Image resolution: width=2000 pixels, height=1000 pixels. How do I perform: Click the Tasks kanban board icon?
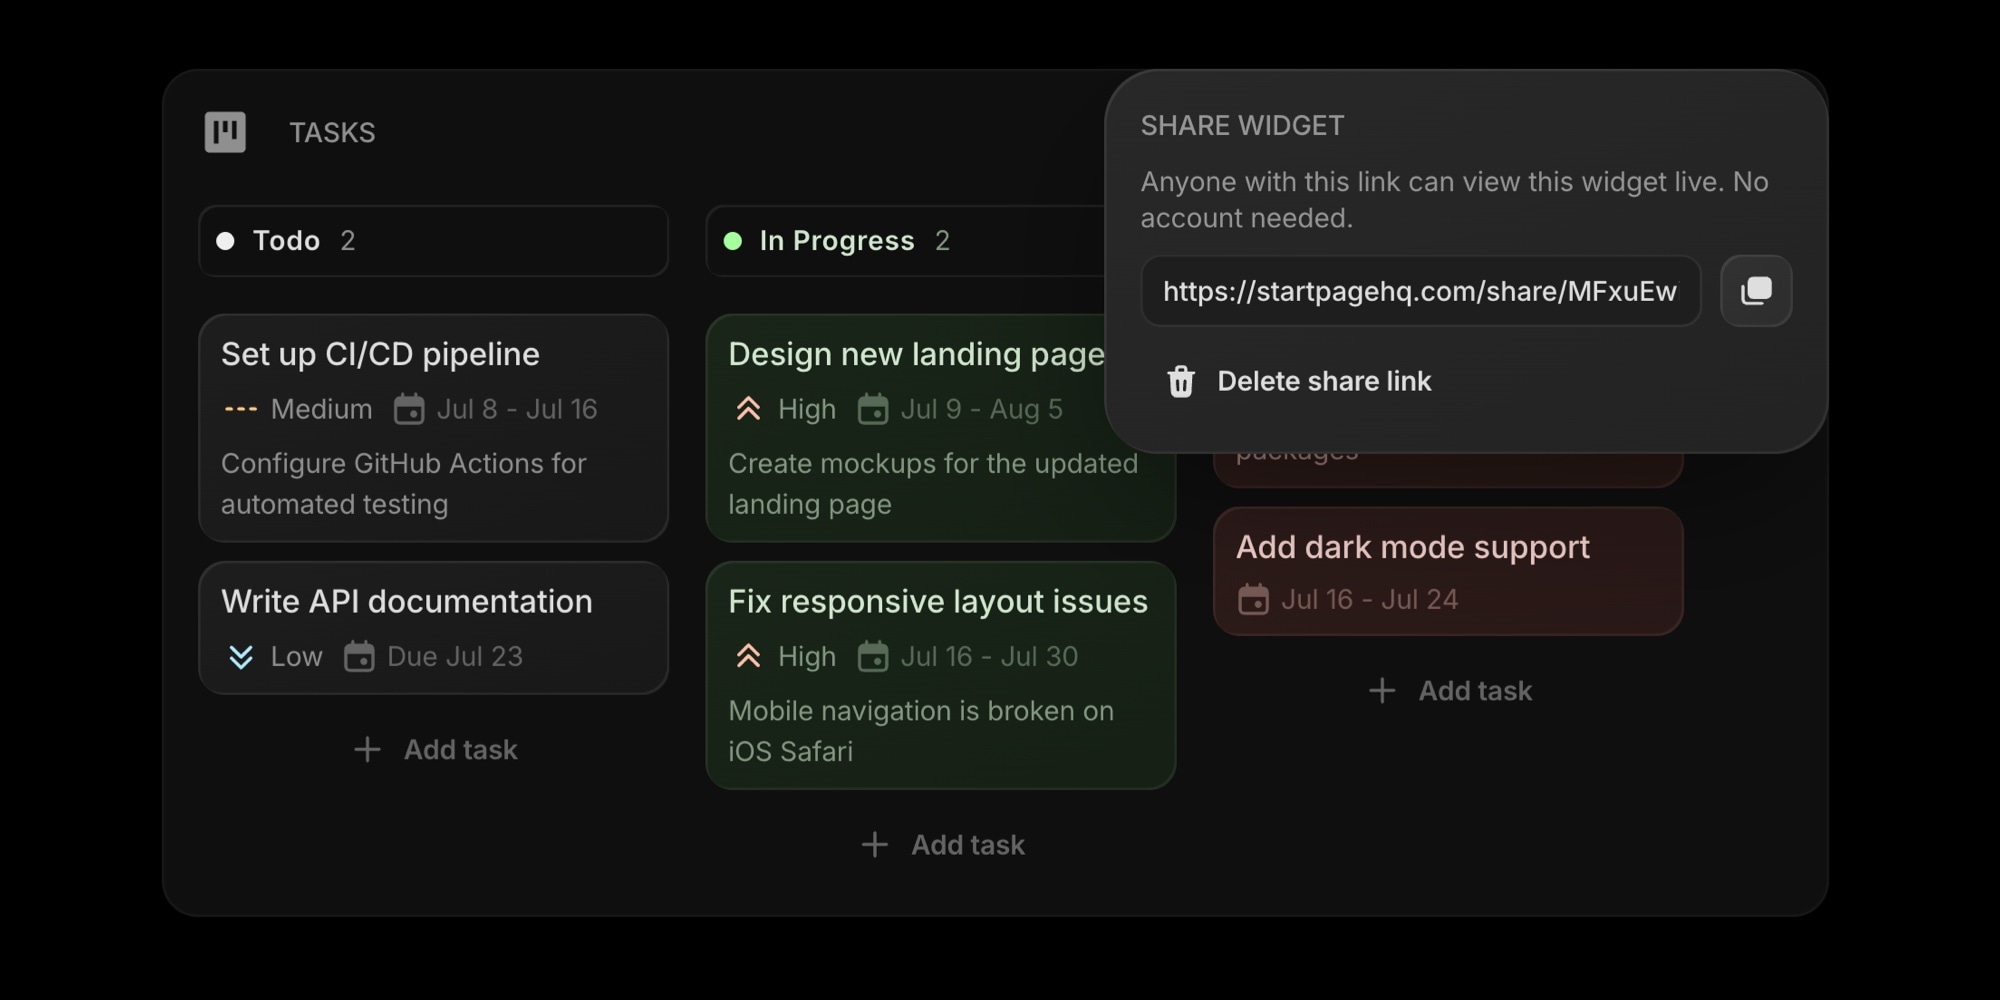(225, 132)
